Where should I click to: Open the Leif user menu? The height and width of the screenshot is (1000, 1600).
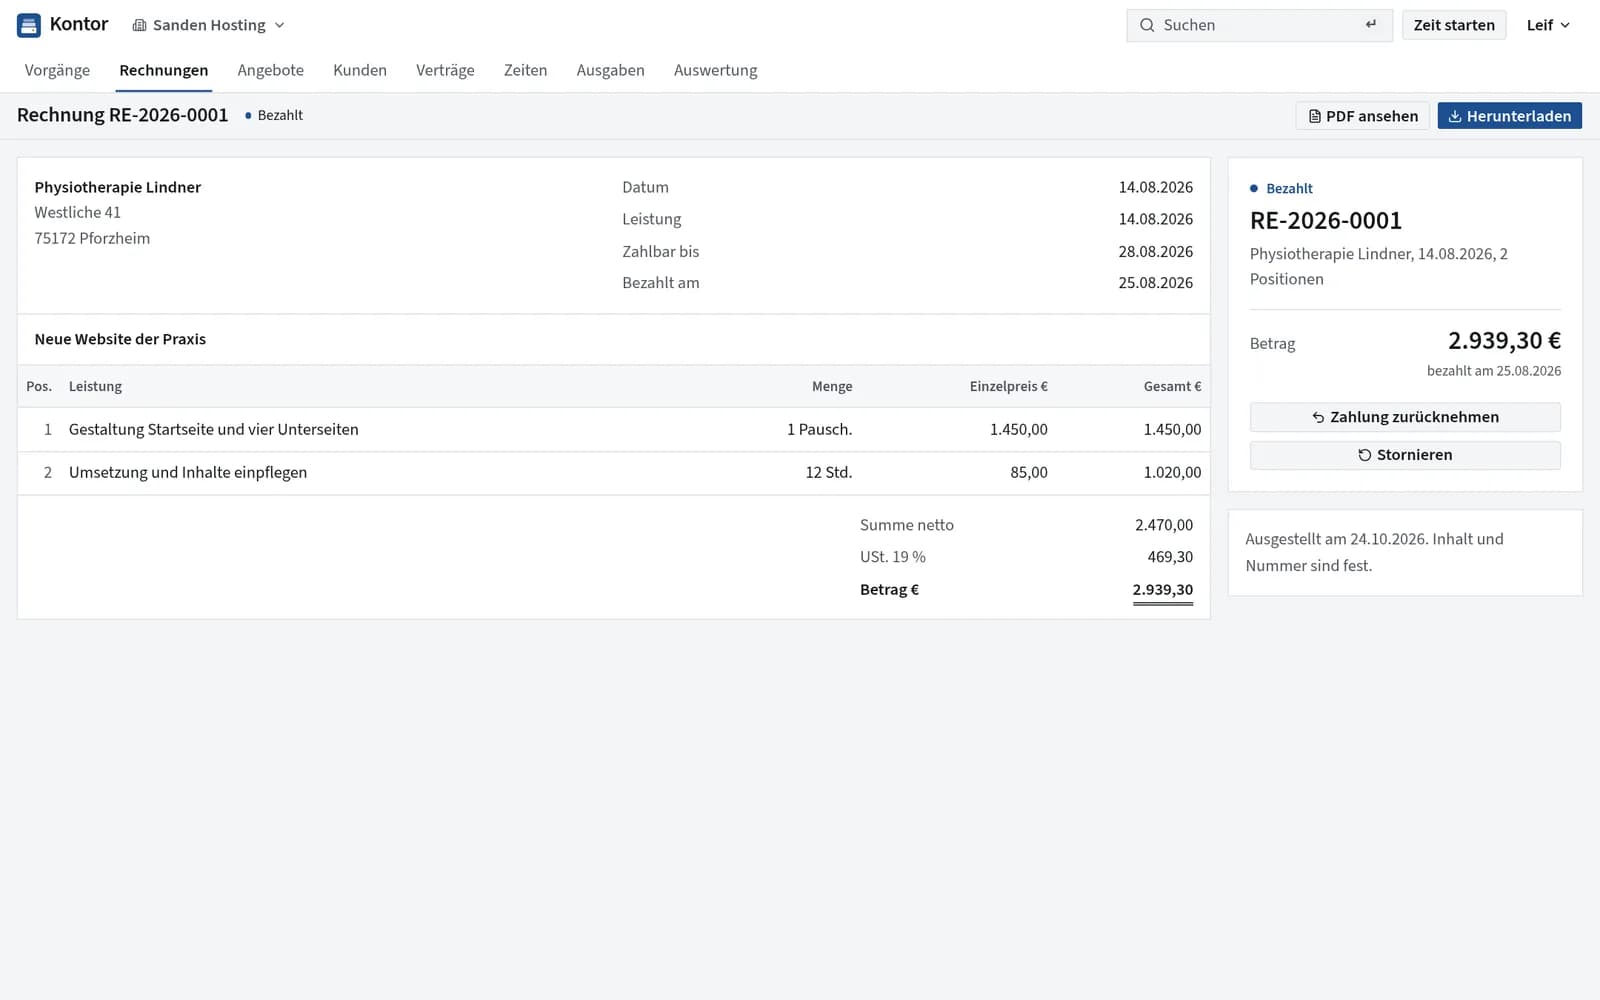pos(1548,25)
